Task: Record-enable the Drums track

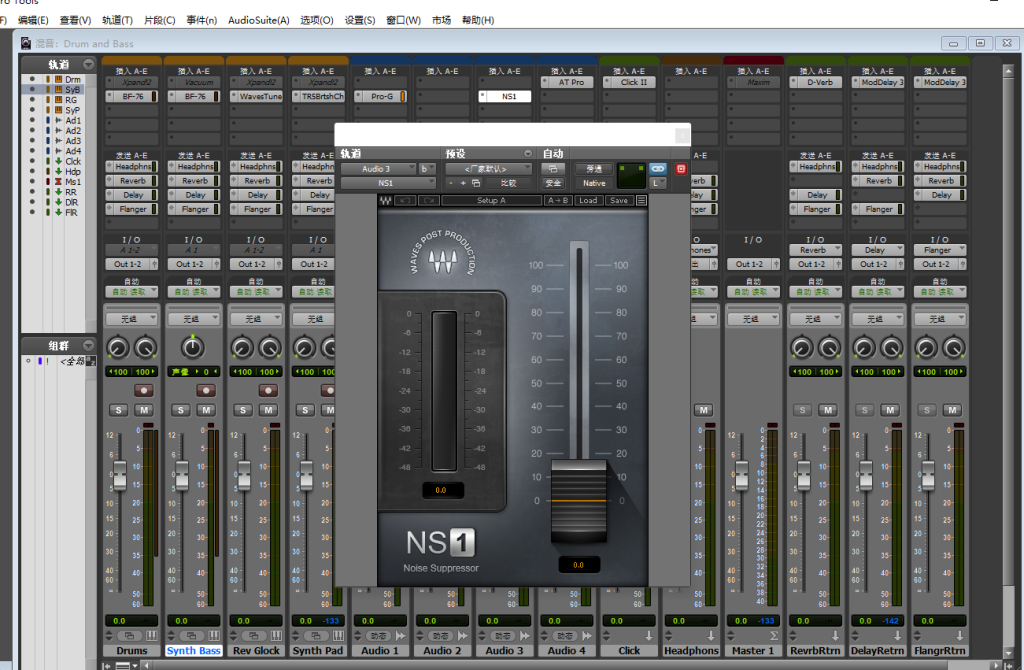Action: tap(144, 391)
